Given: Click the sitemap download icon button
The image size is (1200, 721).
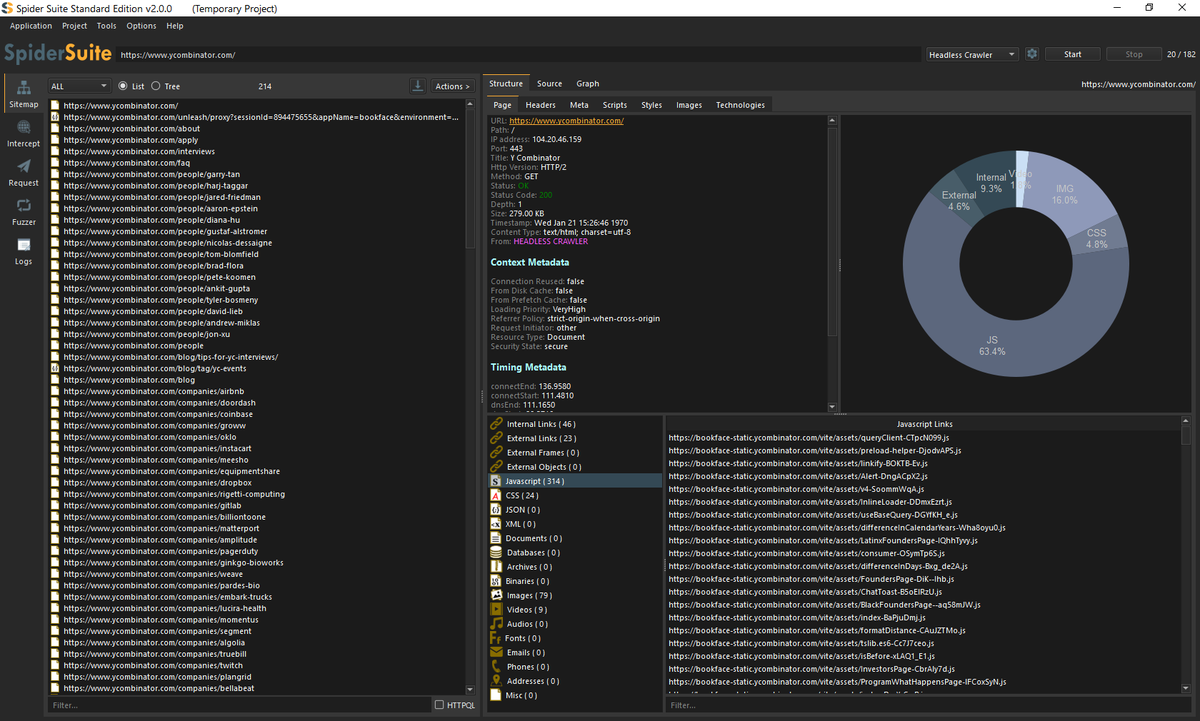Looking at the screenshot, I should click(x=418, y=86).
